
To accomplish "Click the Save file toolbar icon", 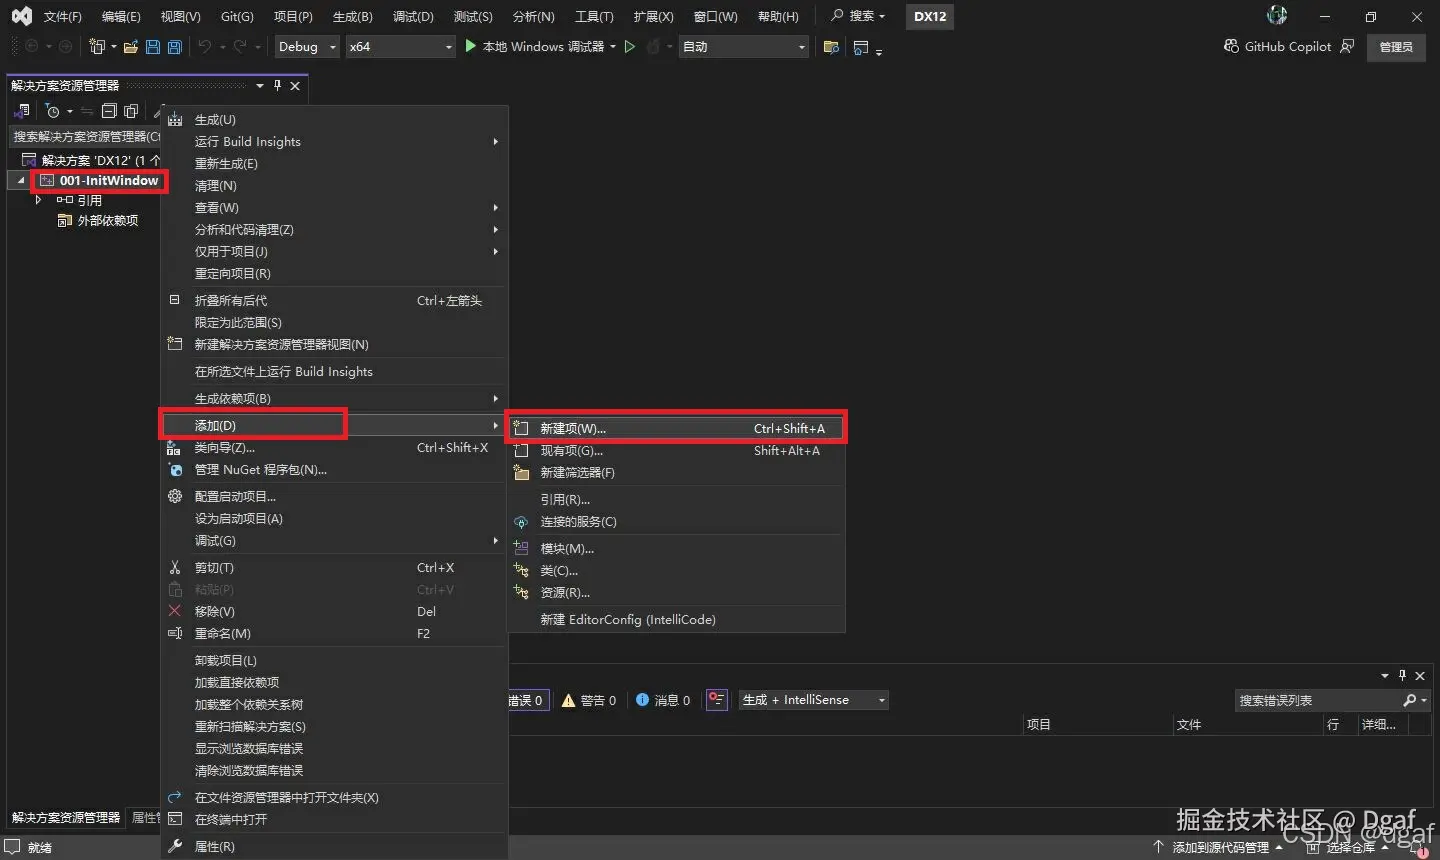I will [x=153, y=47].
